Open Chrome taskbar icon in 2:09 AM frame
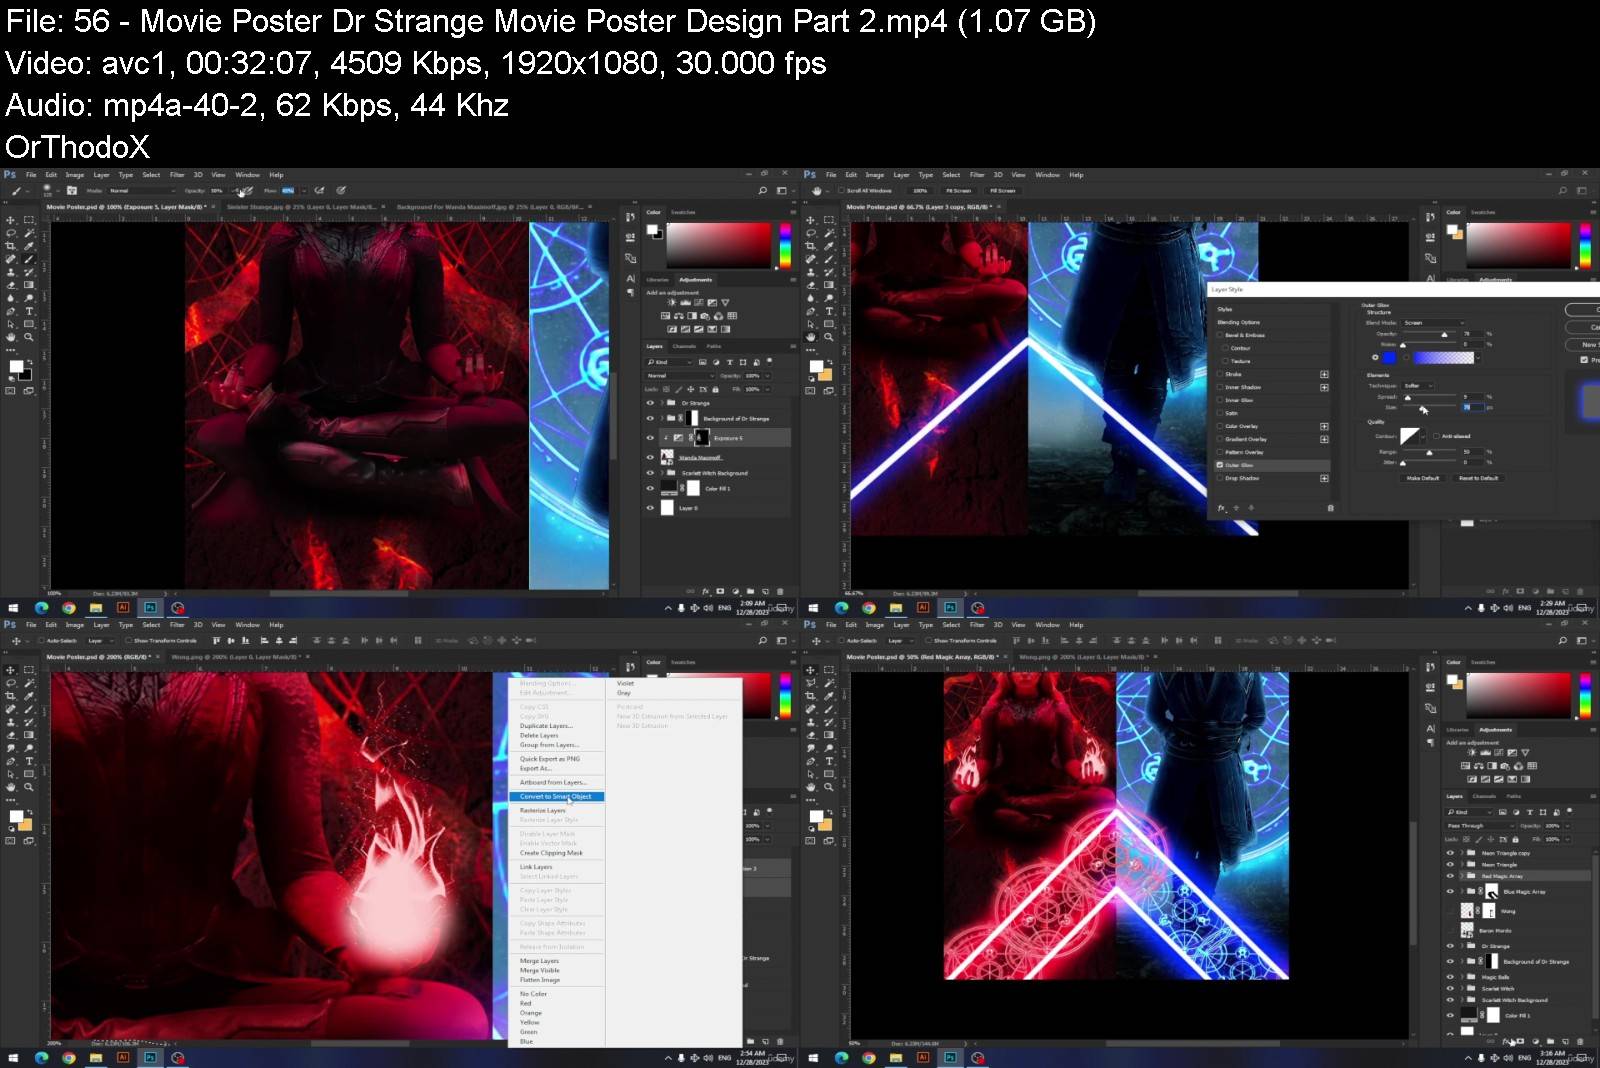Image resolution: width=1600 pixels, height=1068 pixels. (x=69, y=608)
